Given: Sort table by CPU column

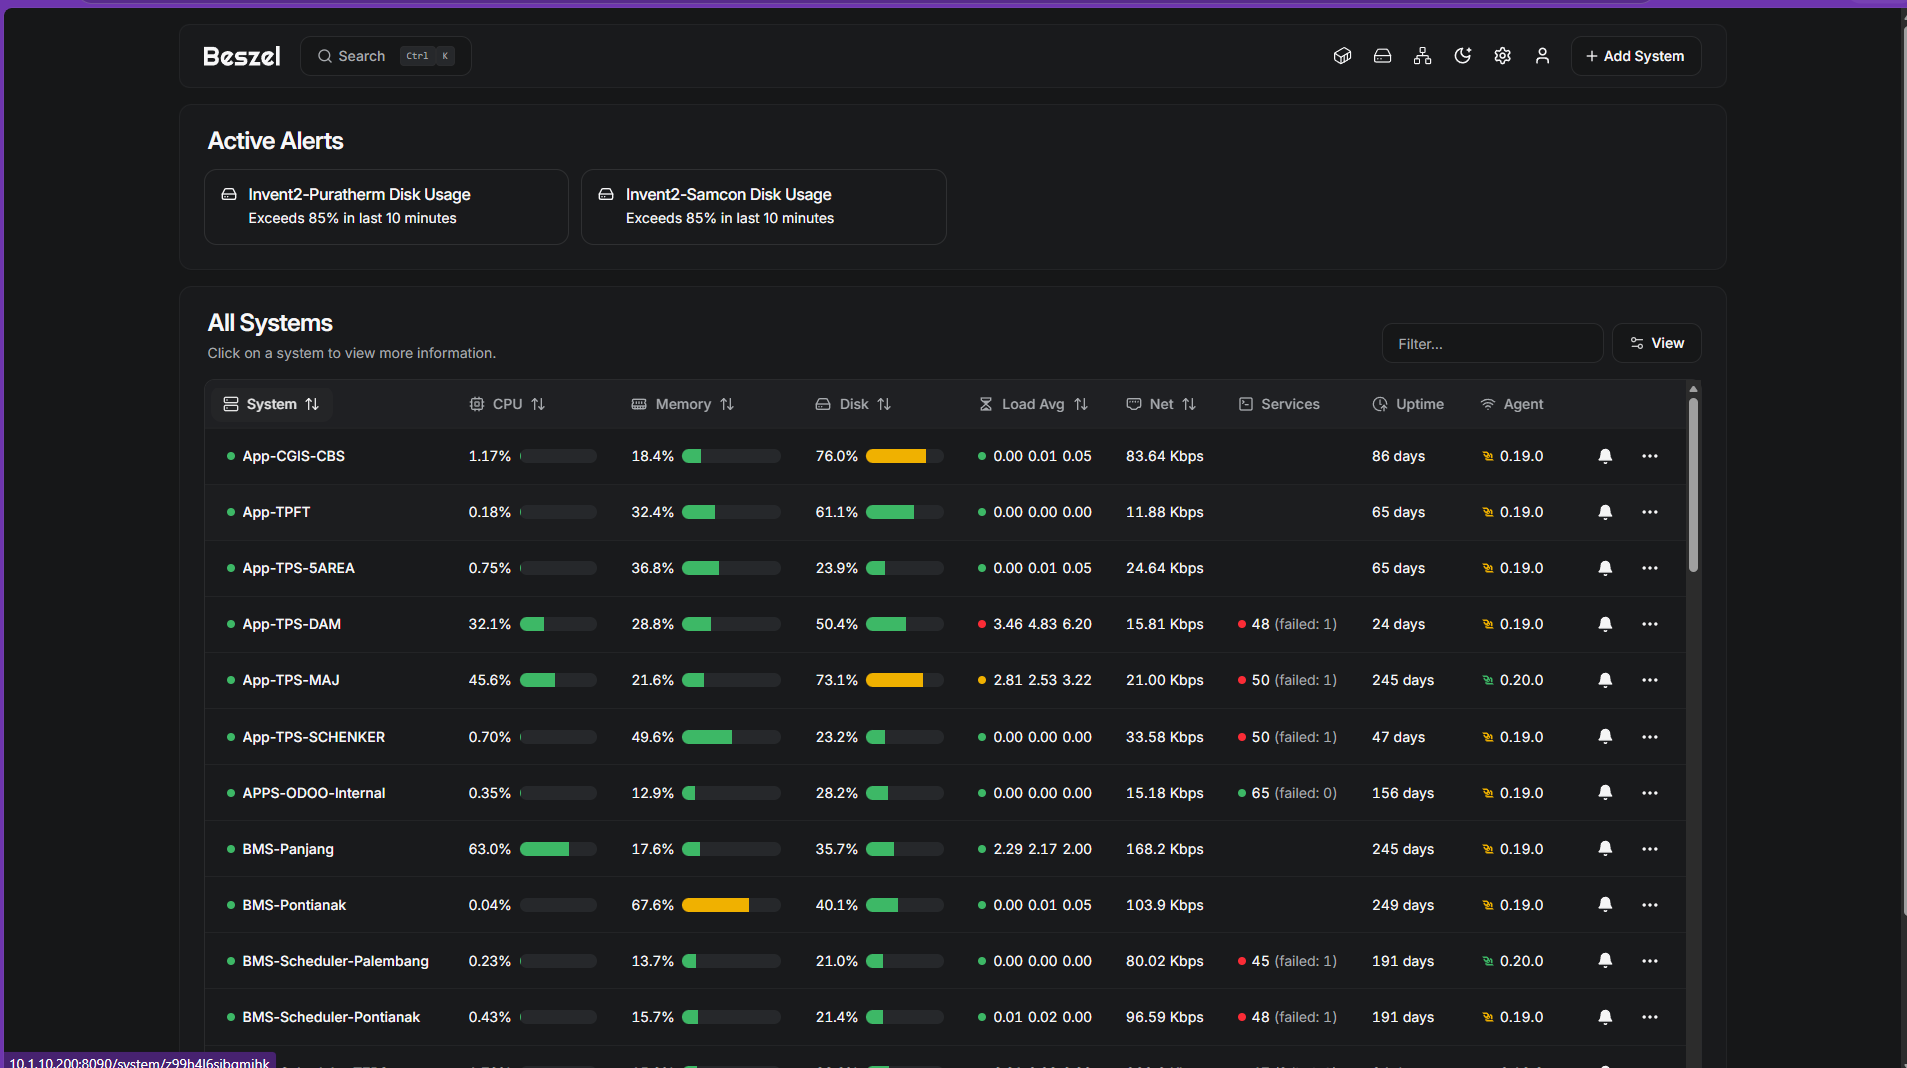Looking at the screenshot, I should tap(507, 404).
